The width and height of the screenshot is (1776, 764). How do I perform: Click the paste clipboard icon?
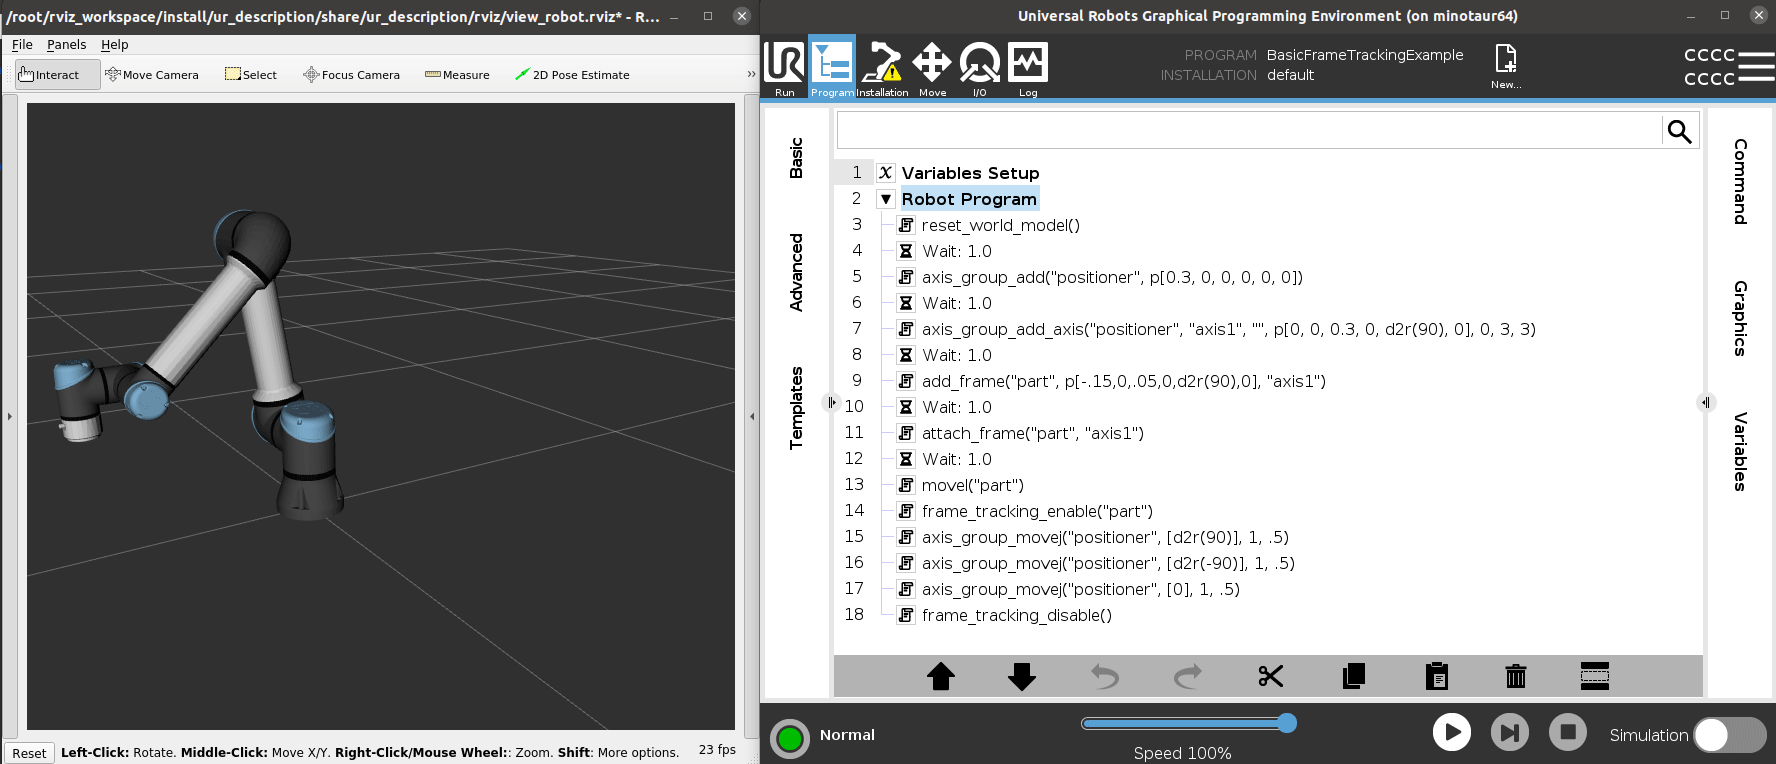[1436, 677]
